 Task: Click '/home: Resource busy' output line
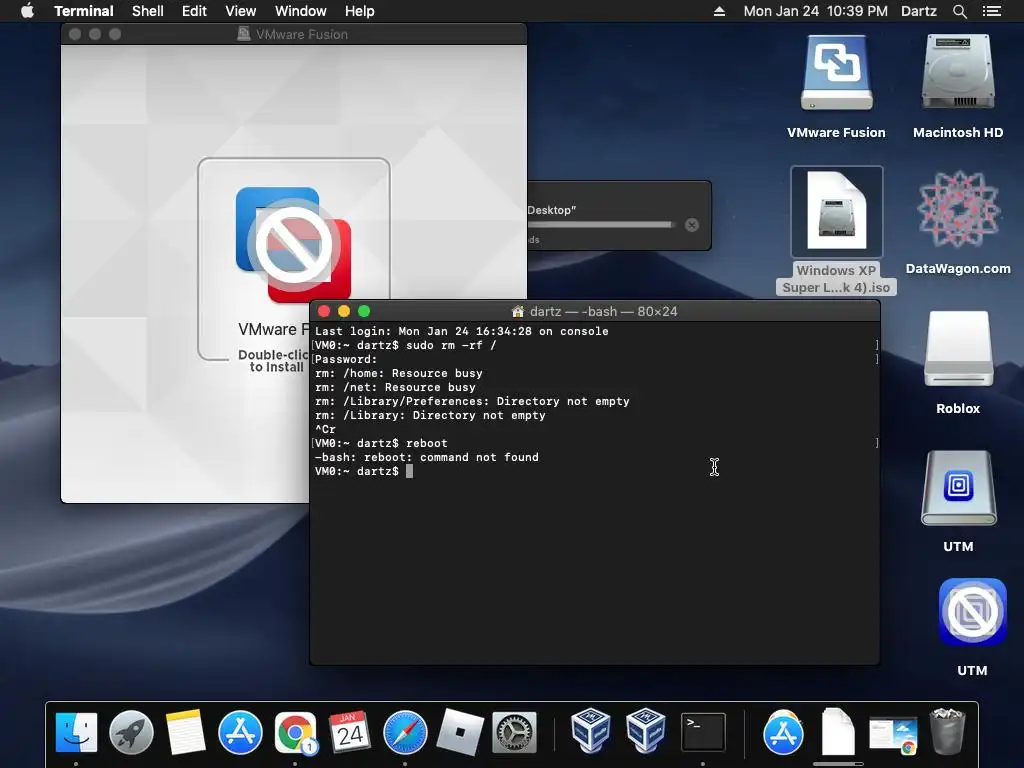point(398,373)
